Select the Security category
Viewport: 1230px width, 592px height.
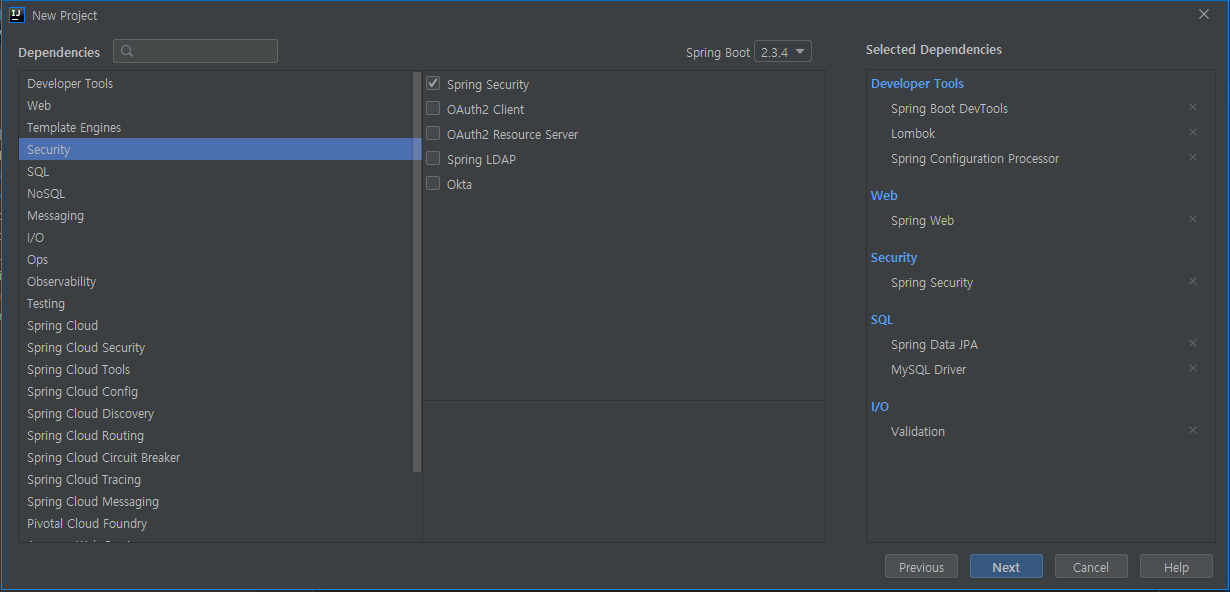216,150
